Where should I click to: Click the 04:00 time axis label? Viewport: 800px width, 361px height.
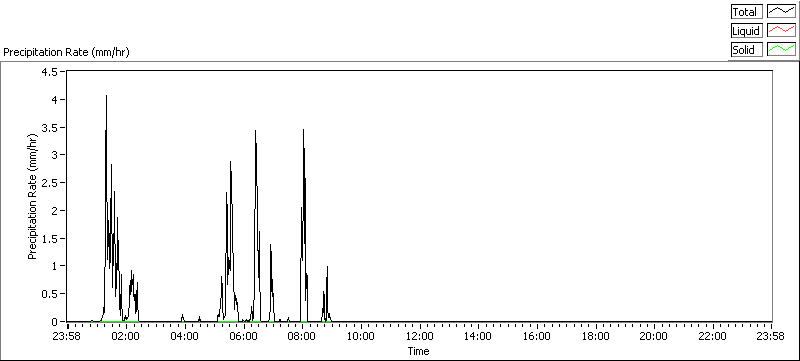coord(185,336)
